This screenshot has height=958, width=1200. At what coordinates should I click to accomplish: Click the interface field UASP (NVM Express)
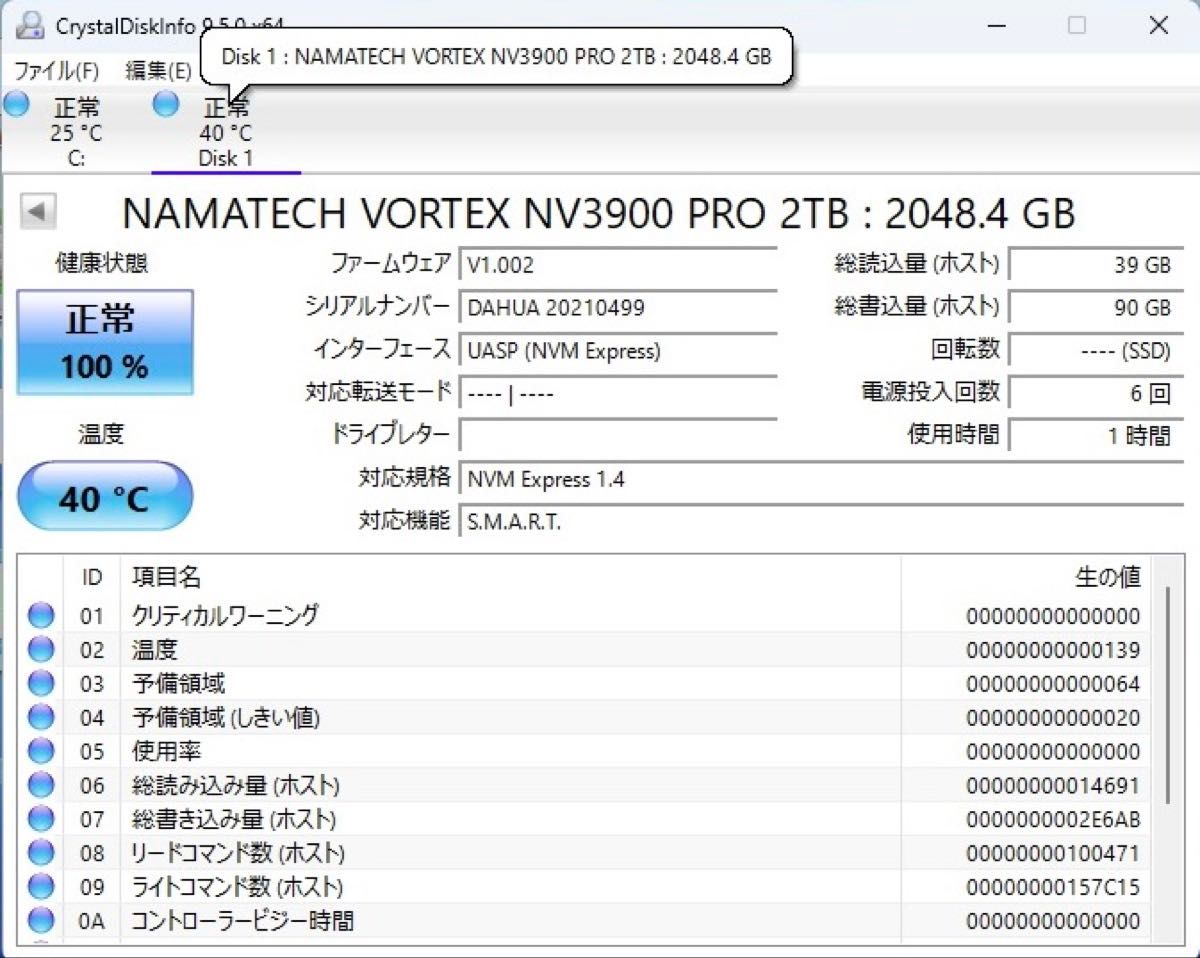tap(618, 351)
